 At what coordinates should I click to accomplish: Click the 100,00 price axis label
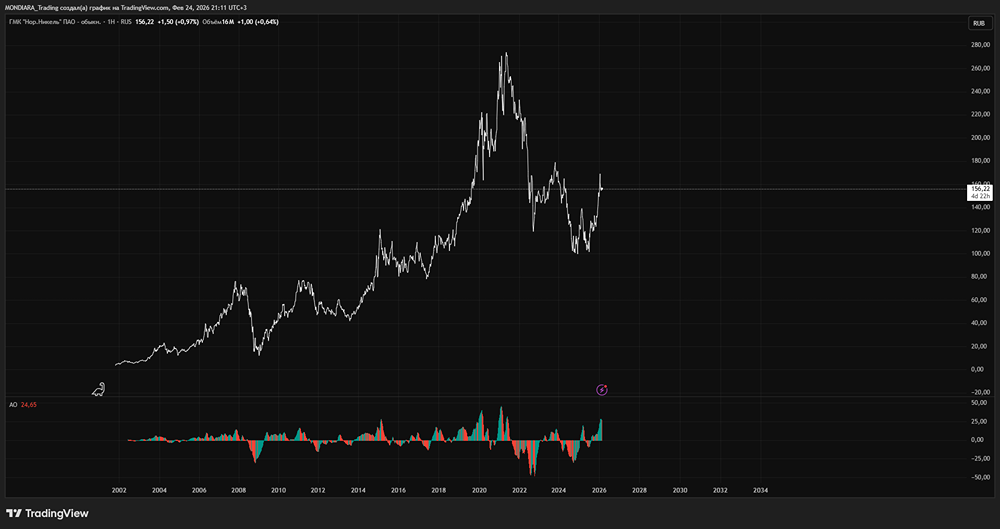coord(981,253)
